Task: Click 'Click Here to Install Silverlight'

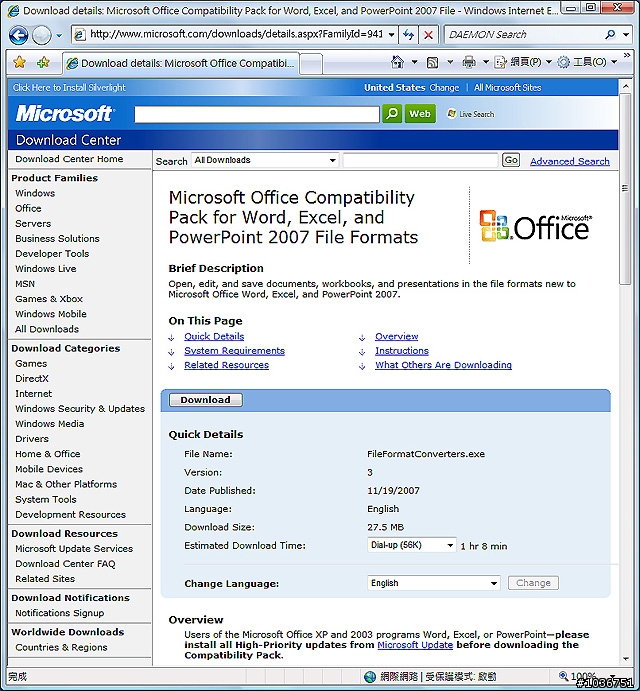Action: pyautogui.click(x=69, y=88)
